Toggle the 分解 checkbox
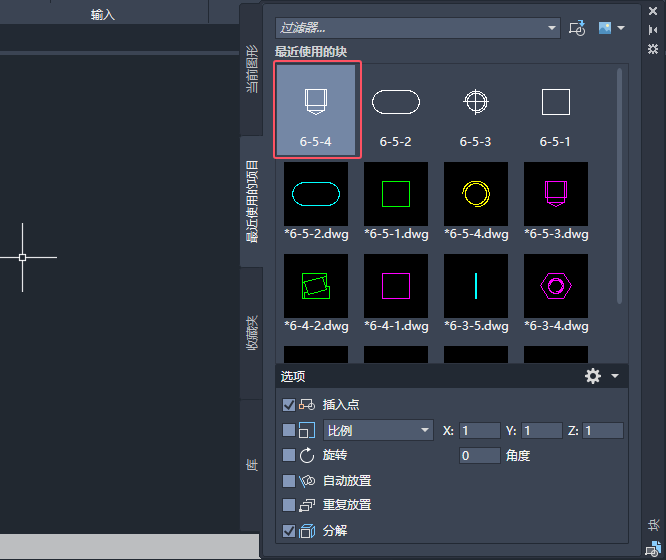This screenshot has height=560, width=666. (x=289, y=531)
